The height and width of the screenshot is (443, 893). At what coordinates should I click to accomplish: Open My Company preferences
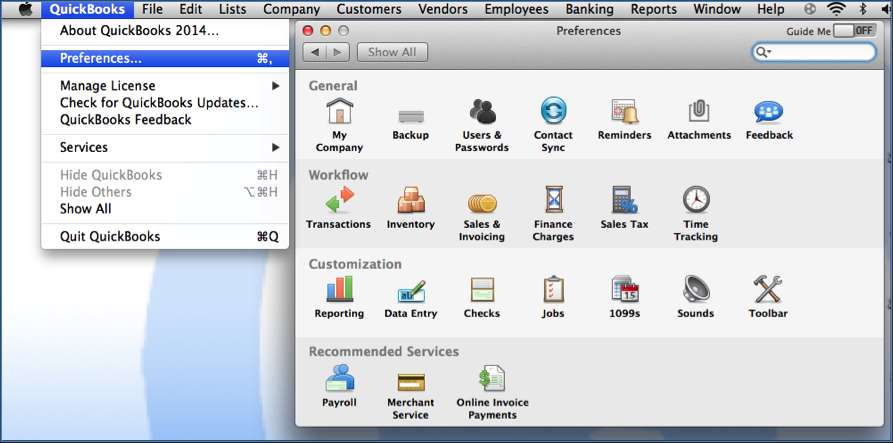[x=339, y=124]
